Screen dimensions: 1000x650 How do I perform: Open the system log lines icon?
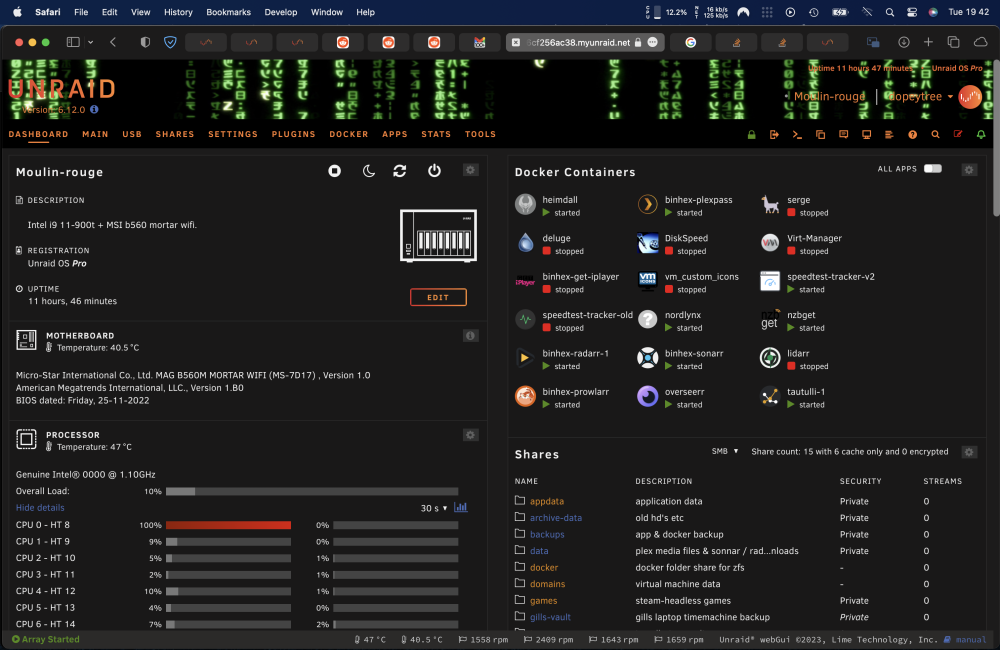889,135
